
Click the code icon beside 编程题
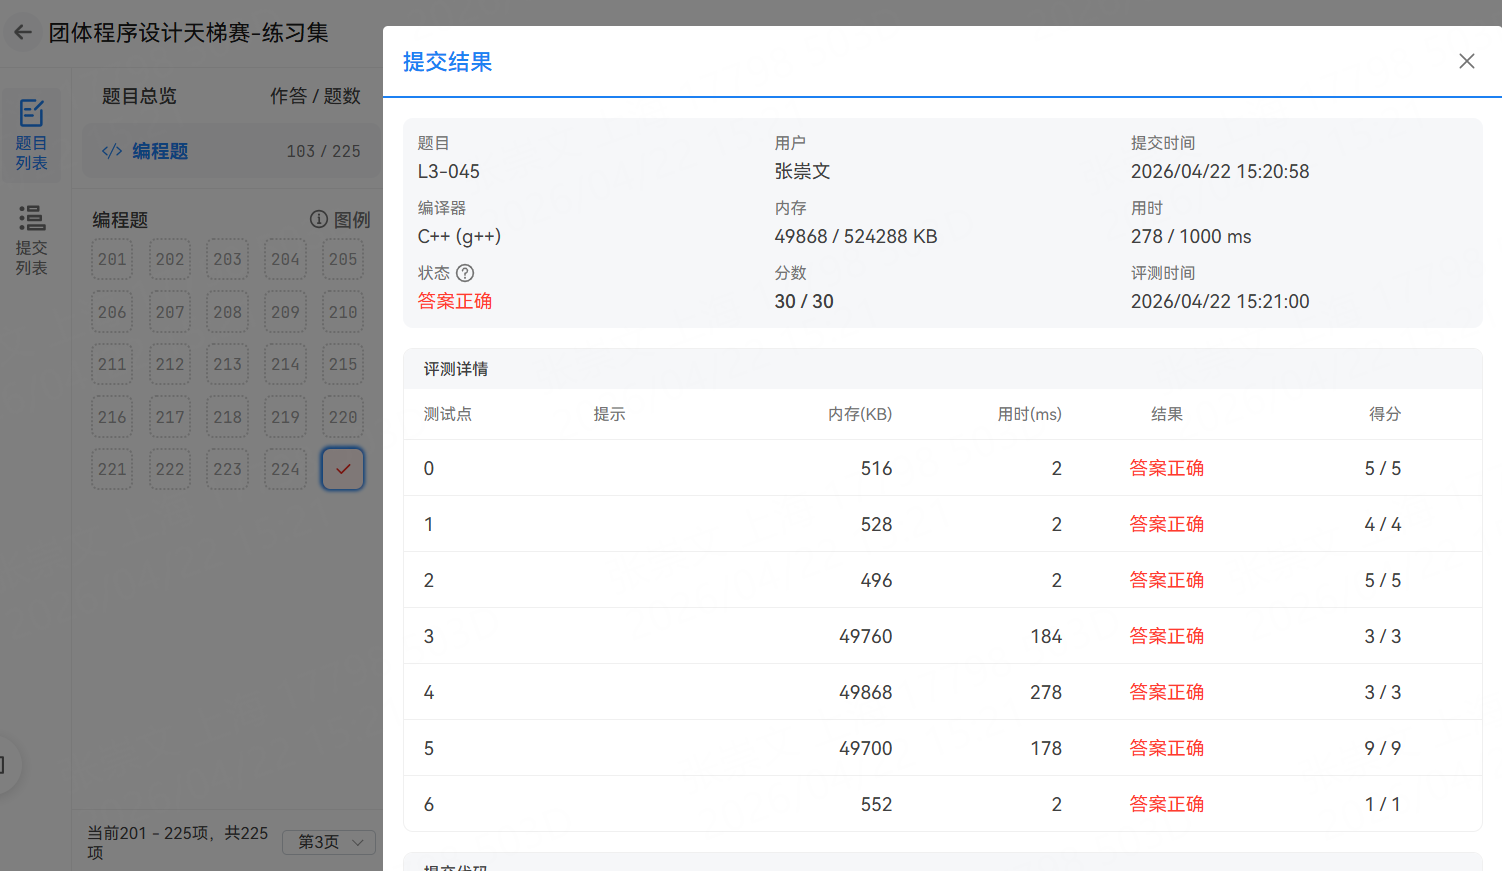coord(112,151)
